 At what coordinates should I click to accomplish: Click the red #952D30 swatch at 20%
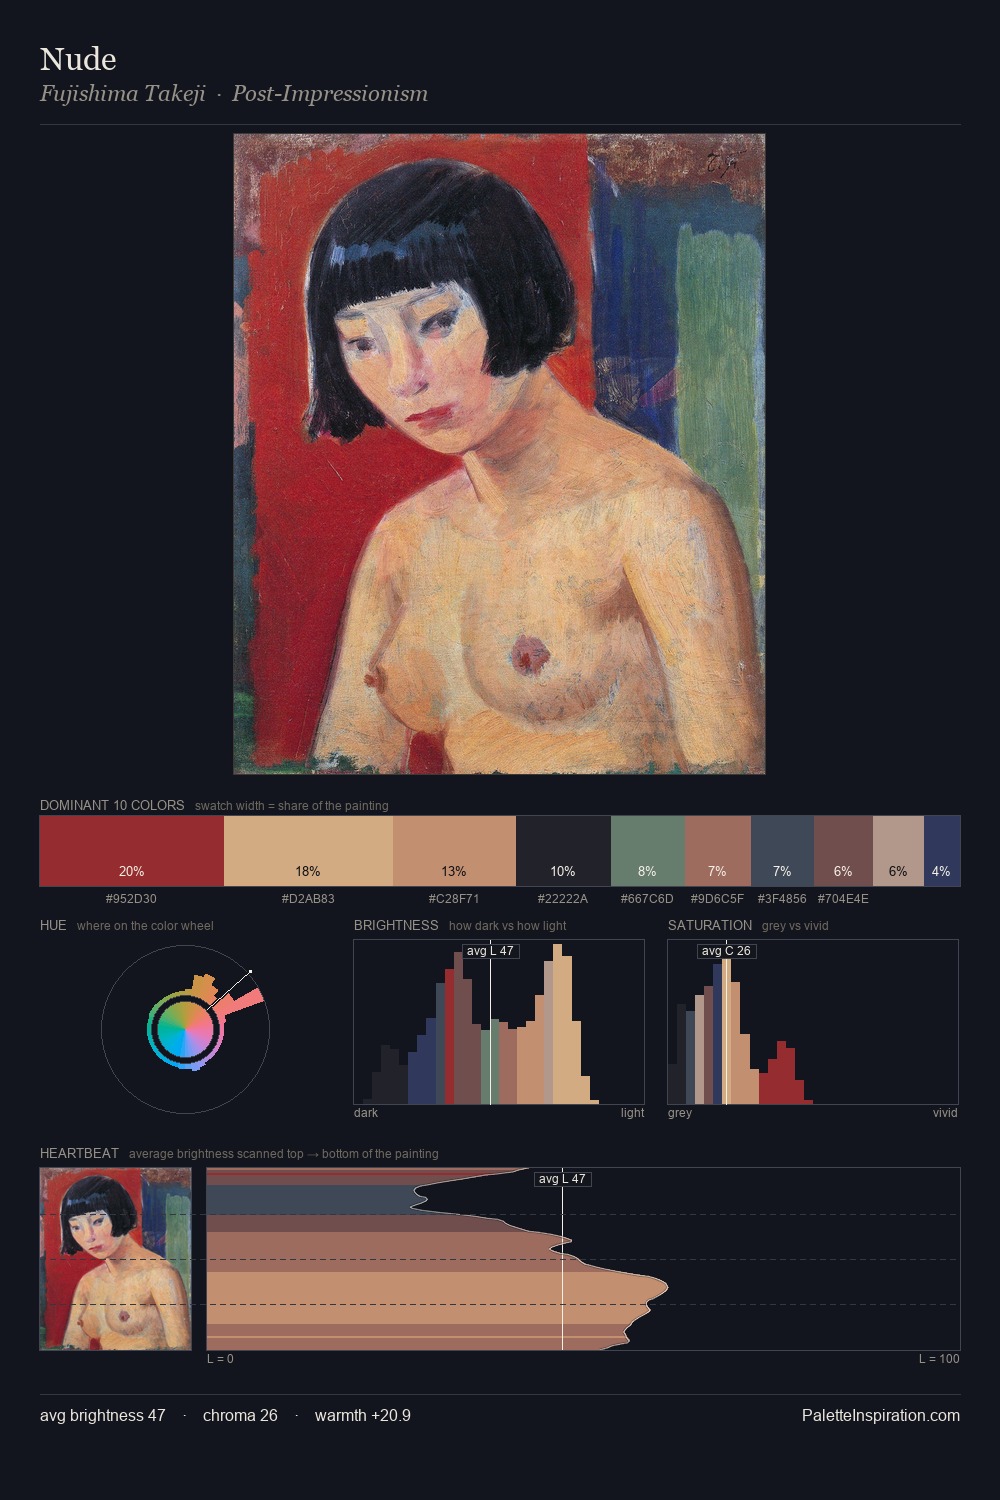coord(132,851)
